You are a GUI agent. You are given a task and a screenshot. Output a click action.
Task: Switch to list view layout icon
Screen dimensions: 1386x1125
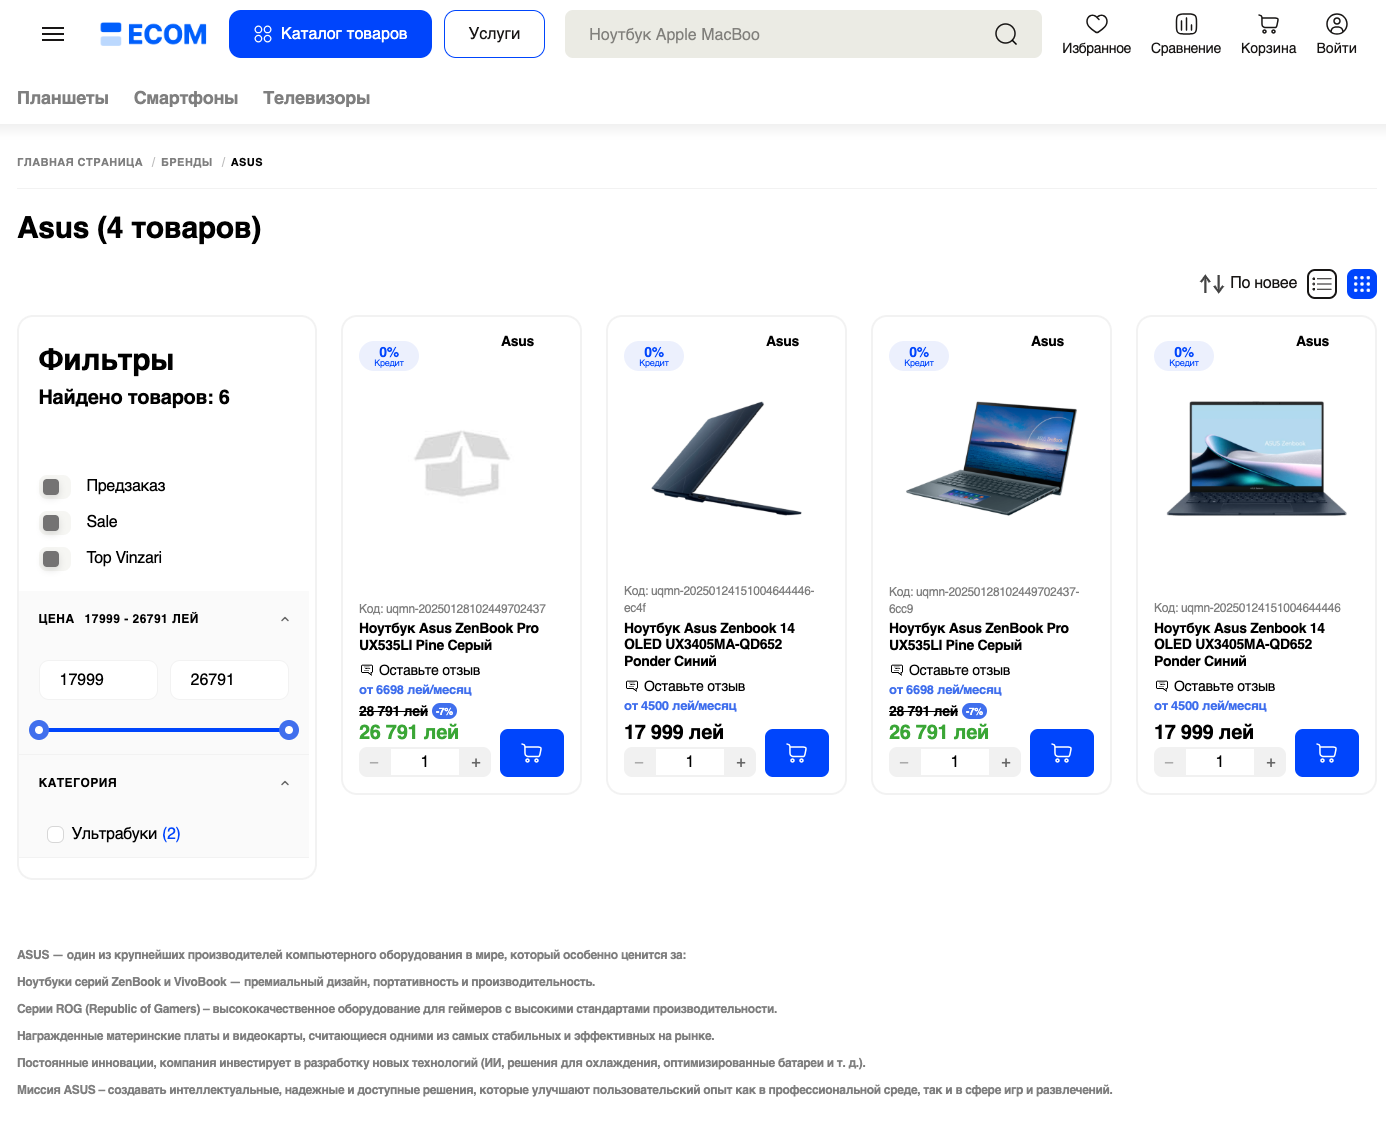[1322, 284]
